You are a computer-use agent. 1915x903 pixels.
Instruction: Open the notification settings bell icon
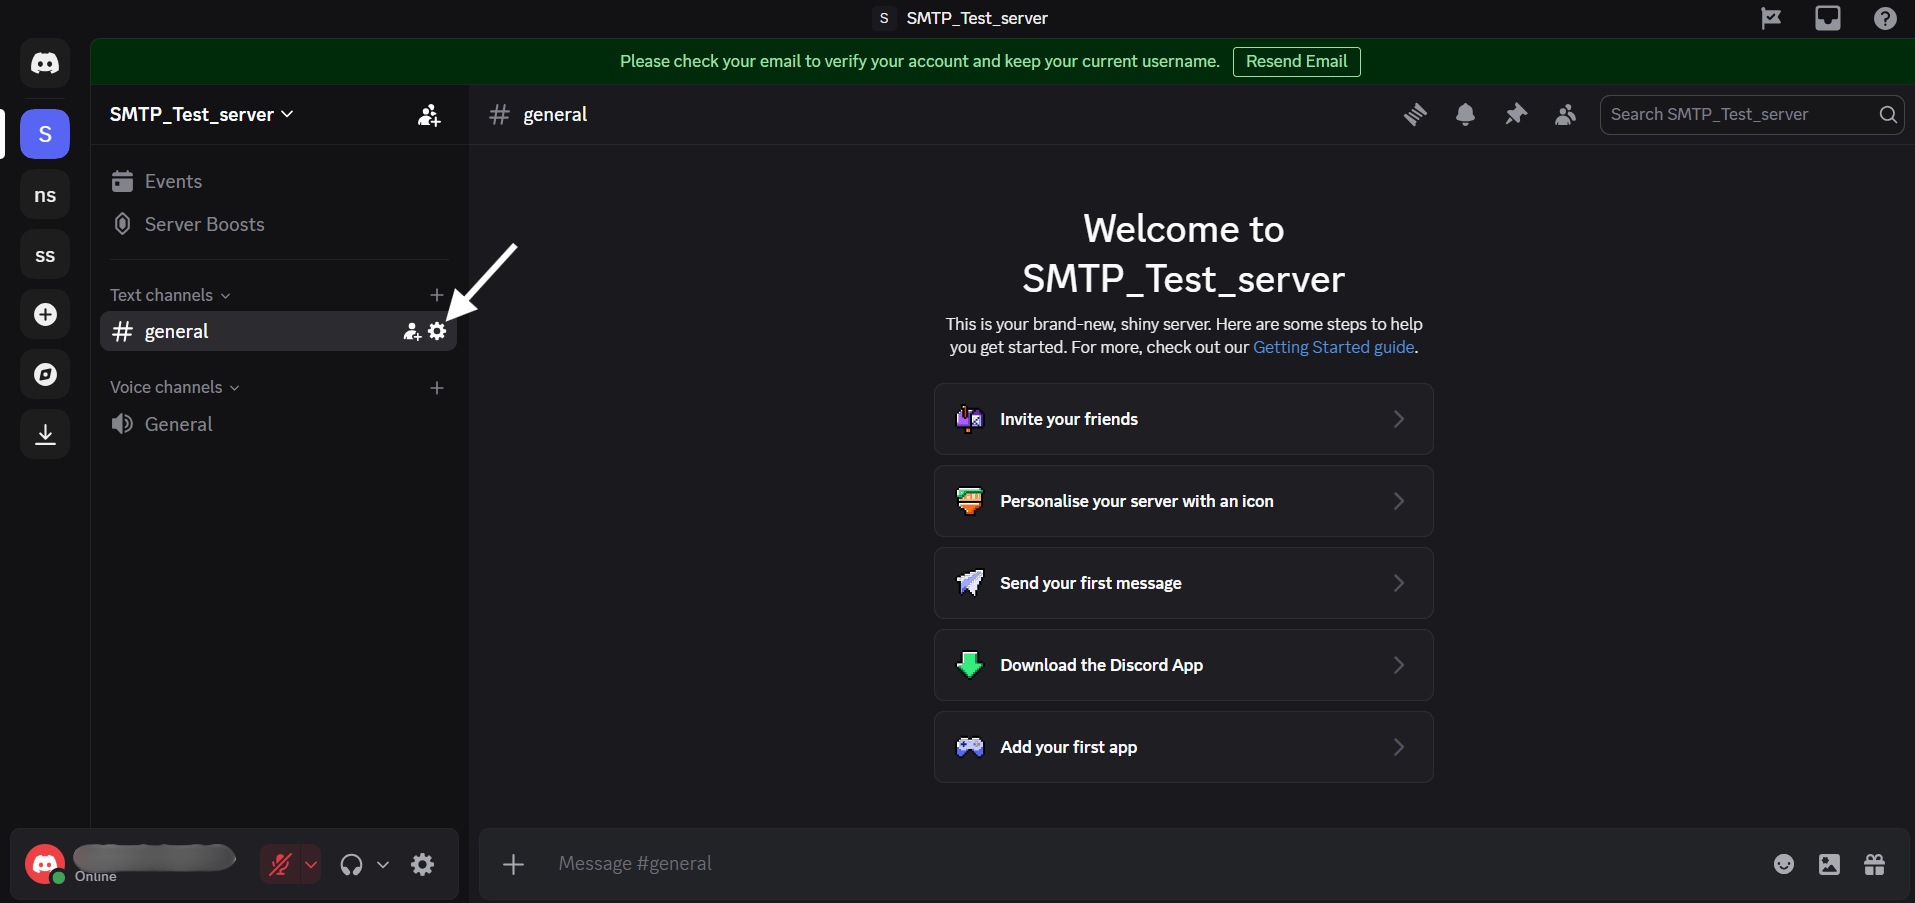pyautogui.click(x=1466, y=114)
